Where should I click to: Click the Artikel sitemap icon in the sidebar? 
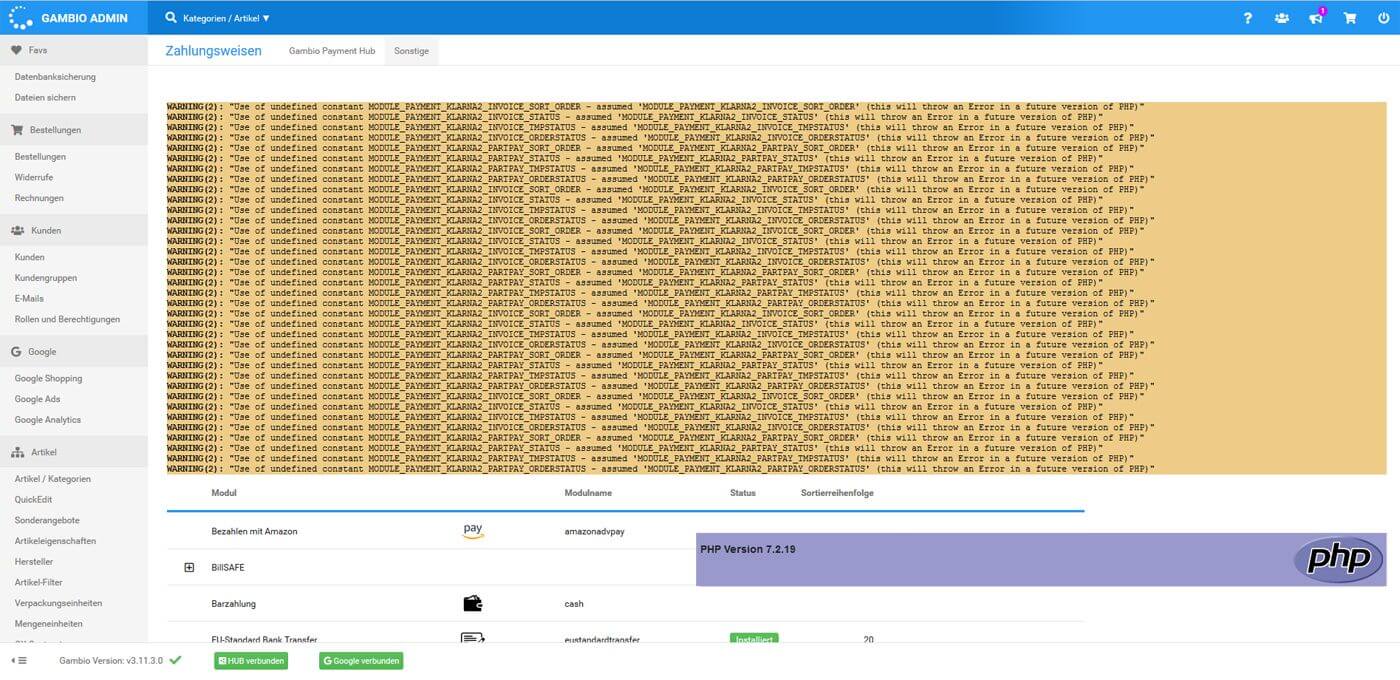point(17,452)
